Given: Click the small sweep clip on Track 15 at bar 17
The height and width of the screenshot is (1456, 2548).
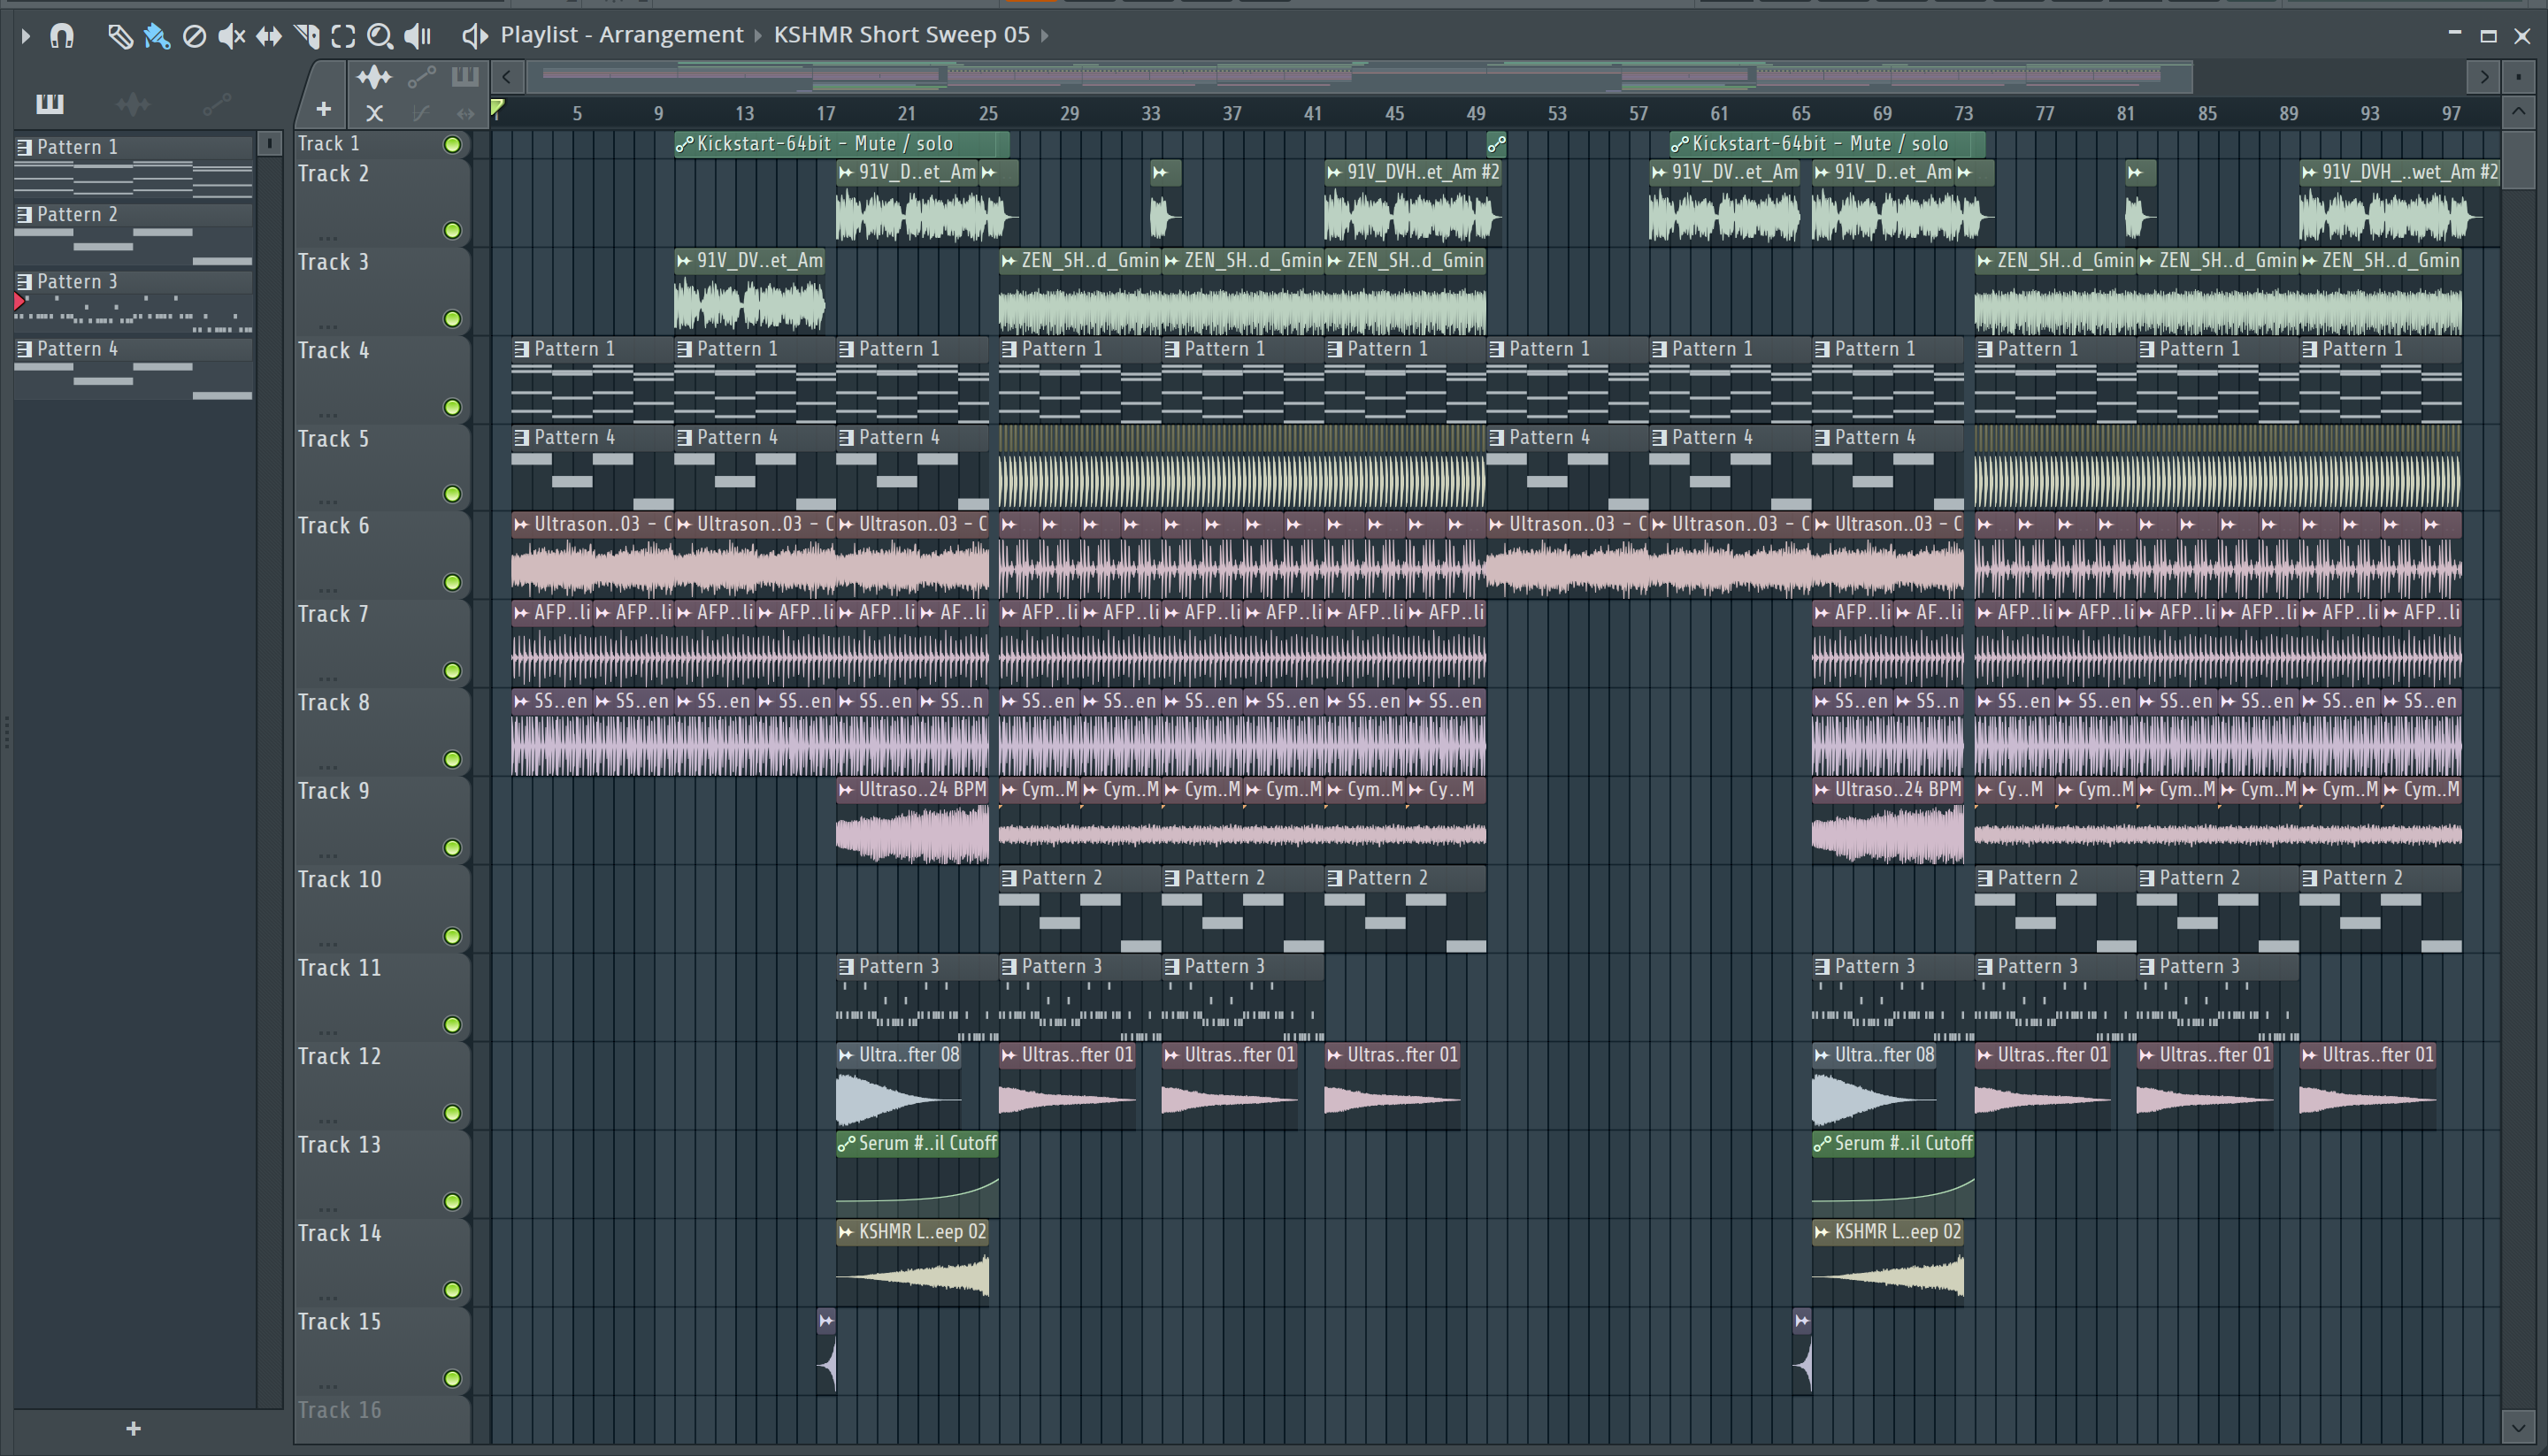Looking at the screenshot, I should coord(826,1351).
